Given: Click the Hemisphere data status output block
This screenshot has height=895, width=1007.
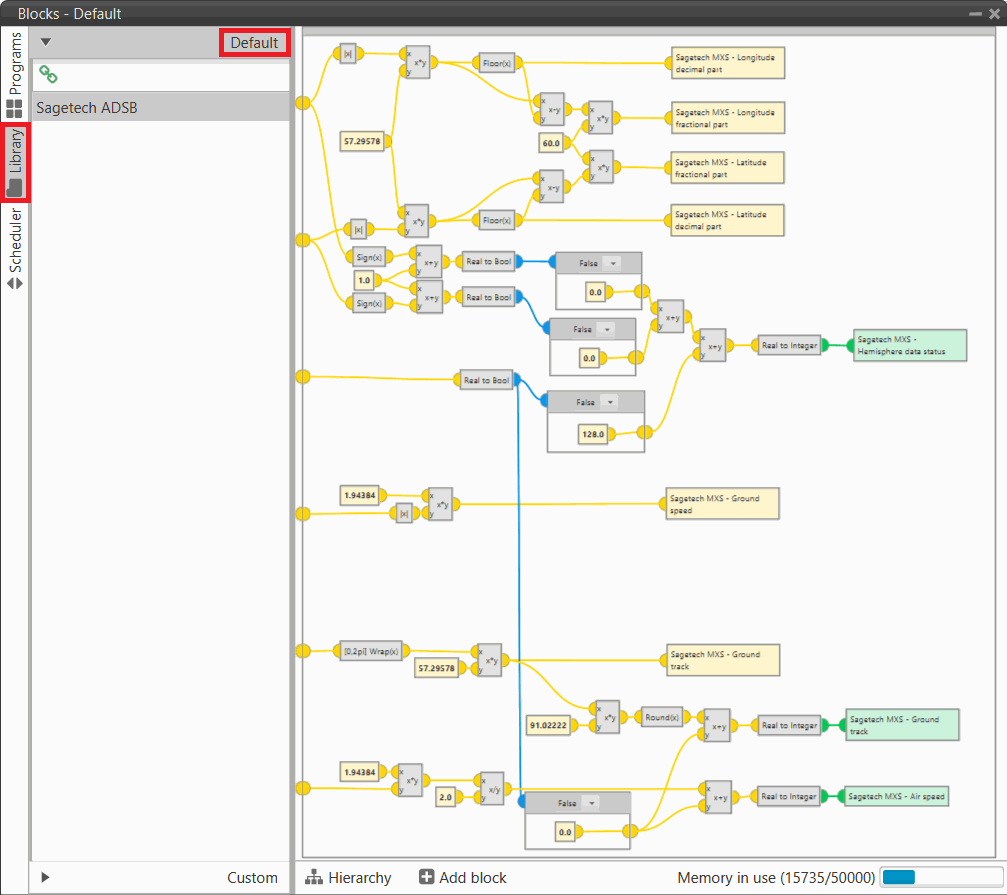Looking at the screenshot, I should point(909,345).
